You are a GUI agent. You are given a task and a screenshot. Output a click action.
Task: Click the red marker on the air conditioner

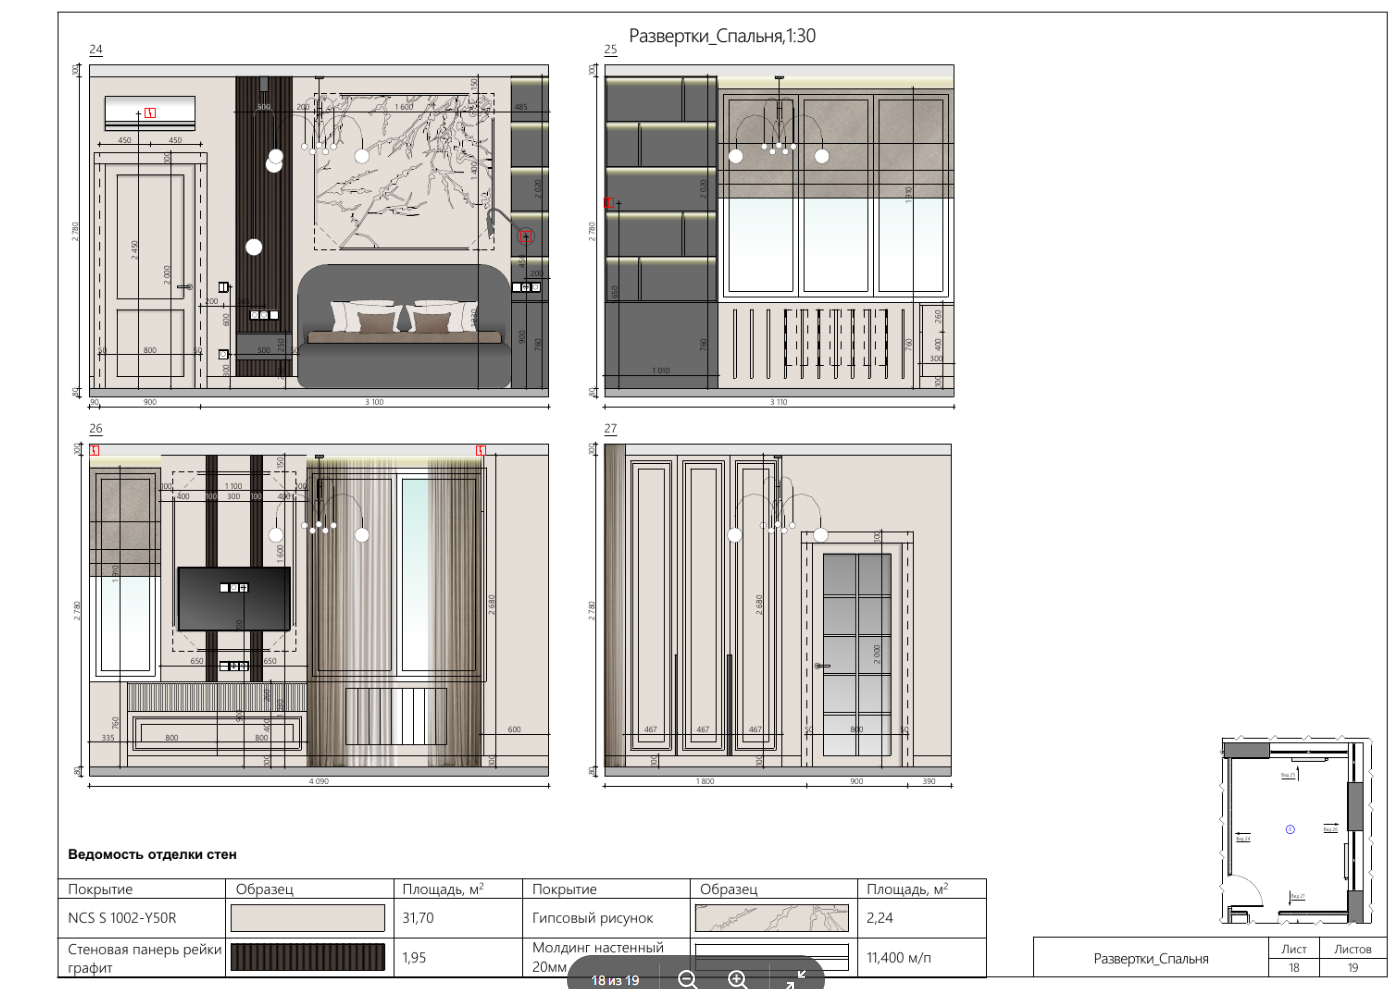pos(151,113)
